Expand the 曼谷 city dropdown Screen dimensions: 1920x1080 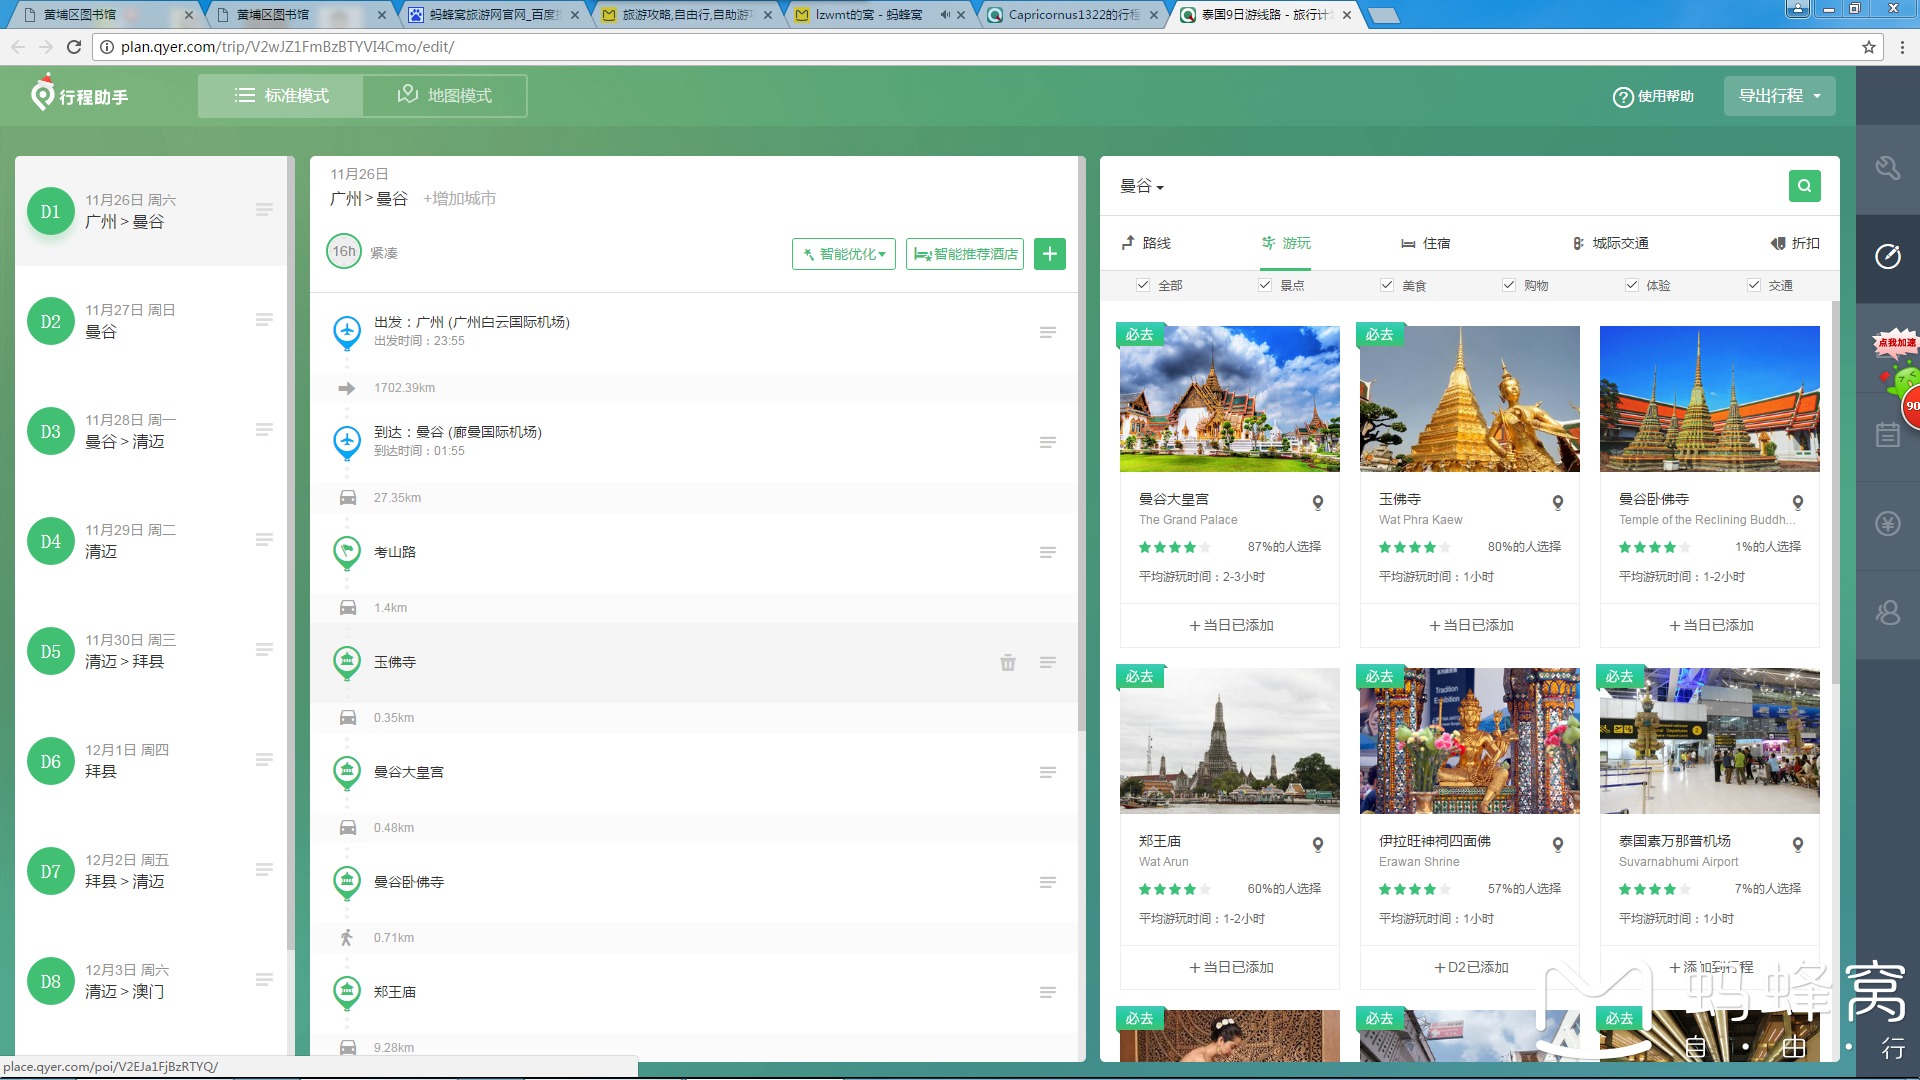(x=1141, y=187)
